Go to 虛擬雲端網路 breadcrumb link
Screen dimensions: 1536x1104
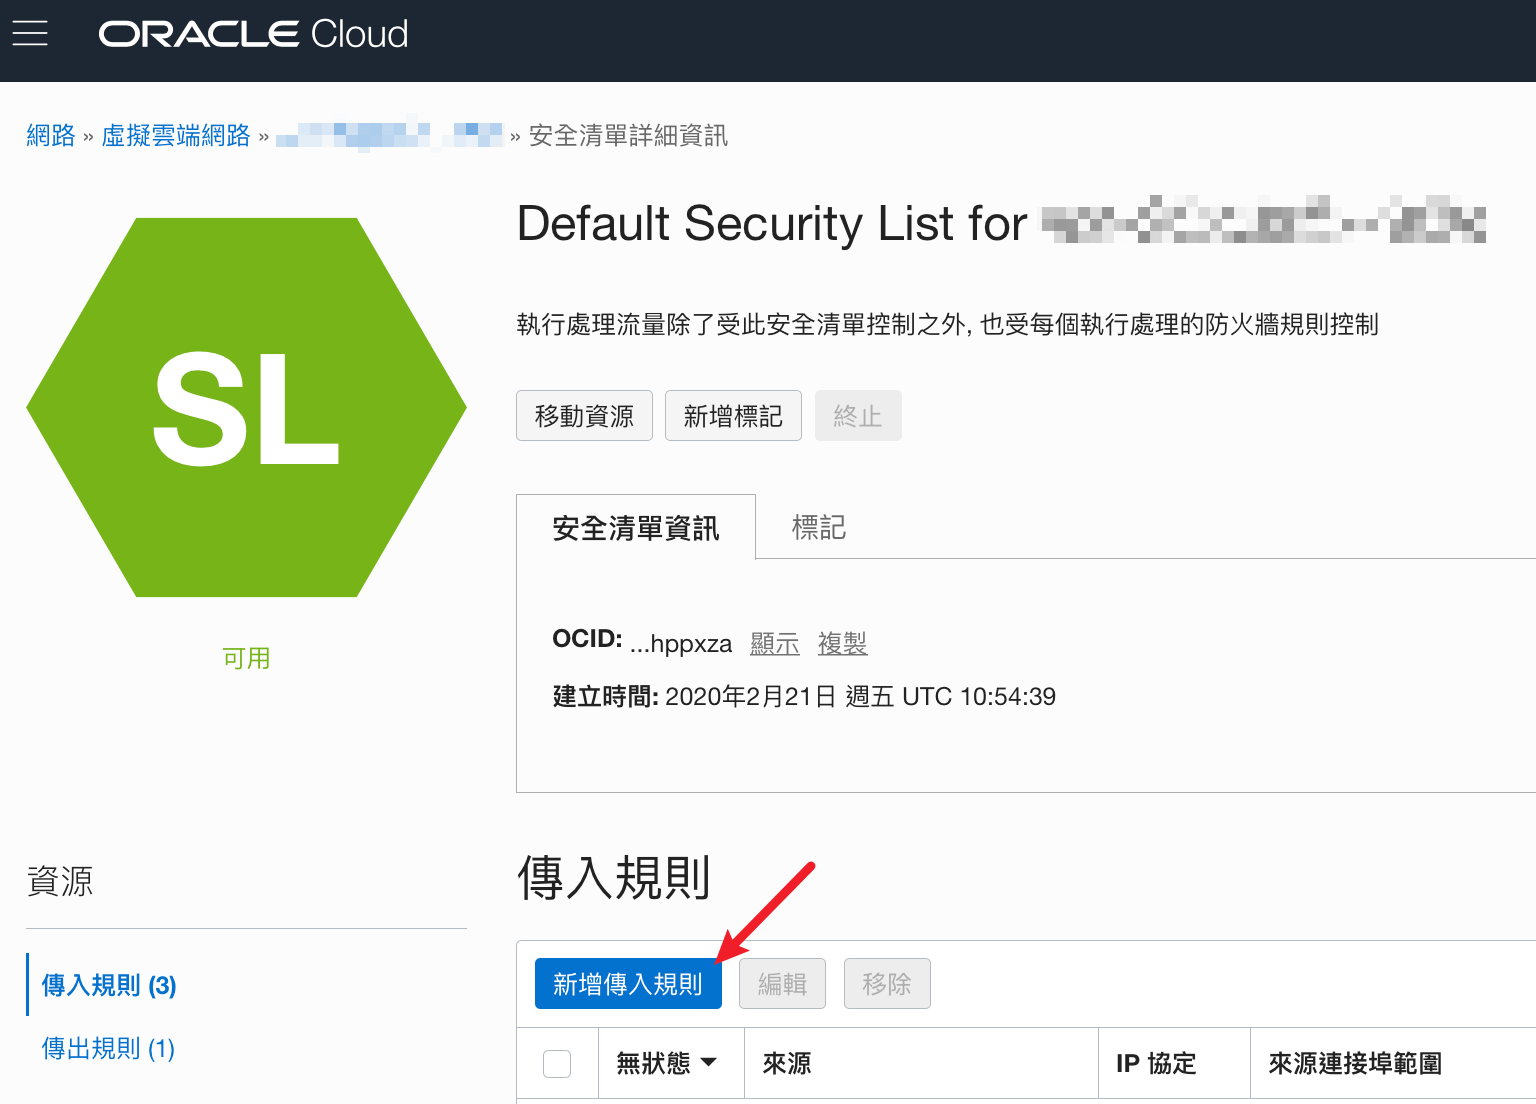coord(176,135)
